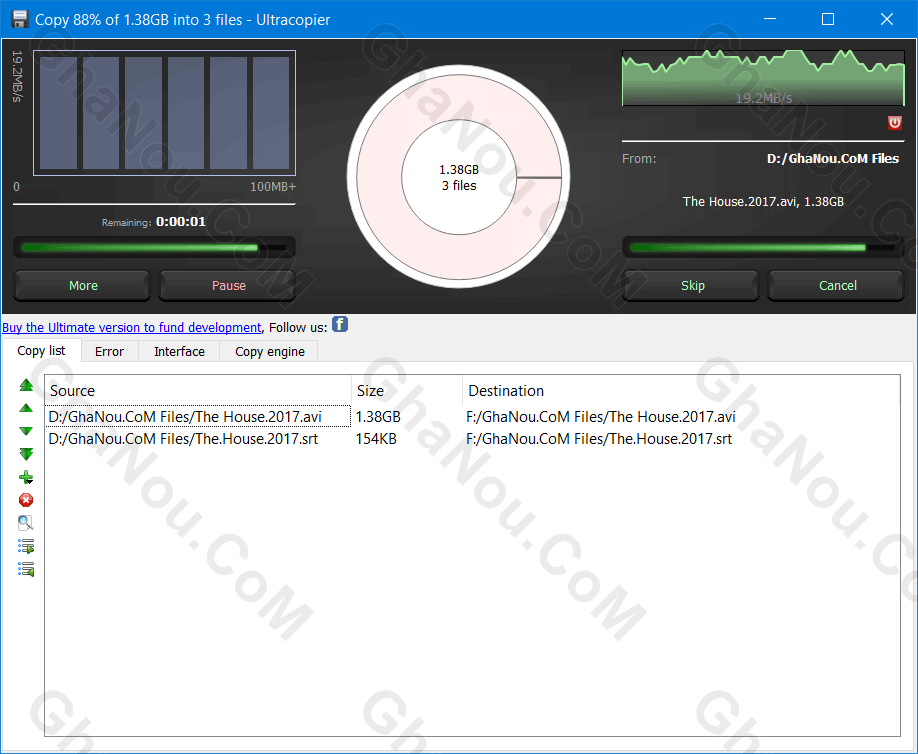918x754 pixels.
Task: Click the circular 1.38GB progress ring
Action: click(459, 177)
